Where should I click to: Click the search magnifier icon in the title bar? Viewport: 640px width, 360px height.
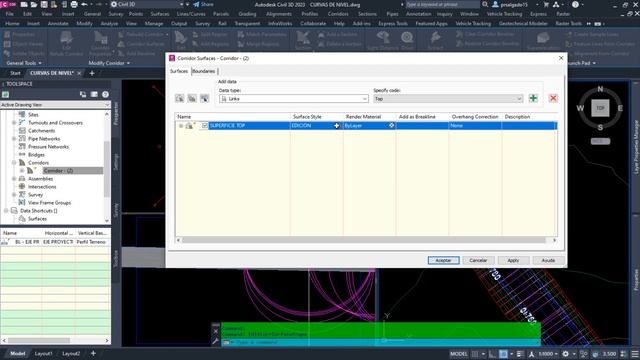[x=485, y=4]
